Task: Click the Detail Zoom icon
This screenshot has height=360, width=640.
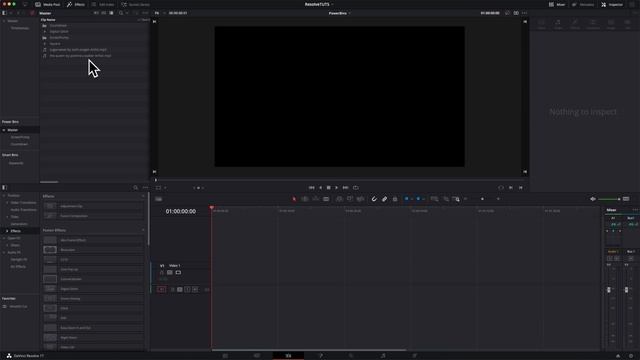Action: pyautogui.click(x=446, y=199)
